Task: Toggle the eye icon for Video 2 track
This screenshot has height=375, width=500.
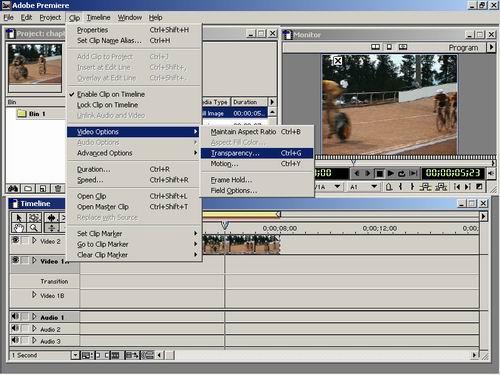Action: point(15,240)
